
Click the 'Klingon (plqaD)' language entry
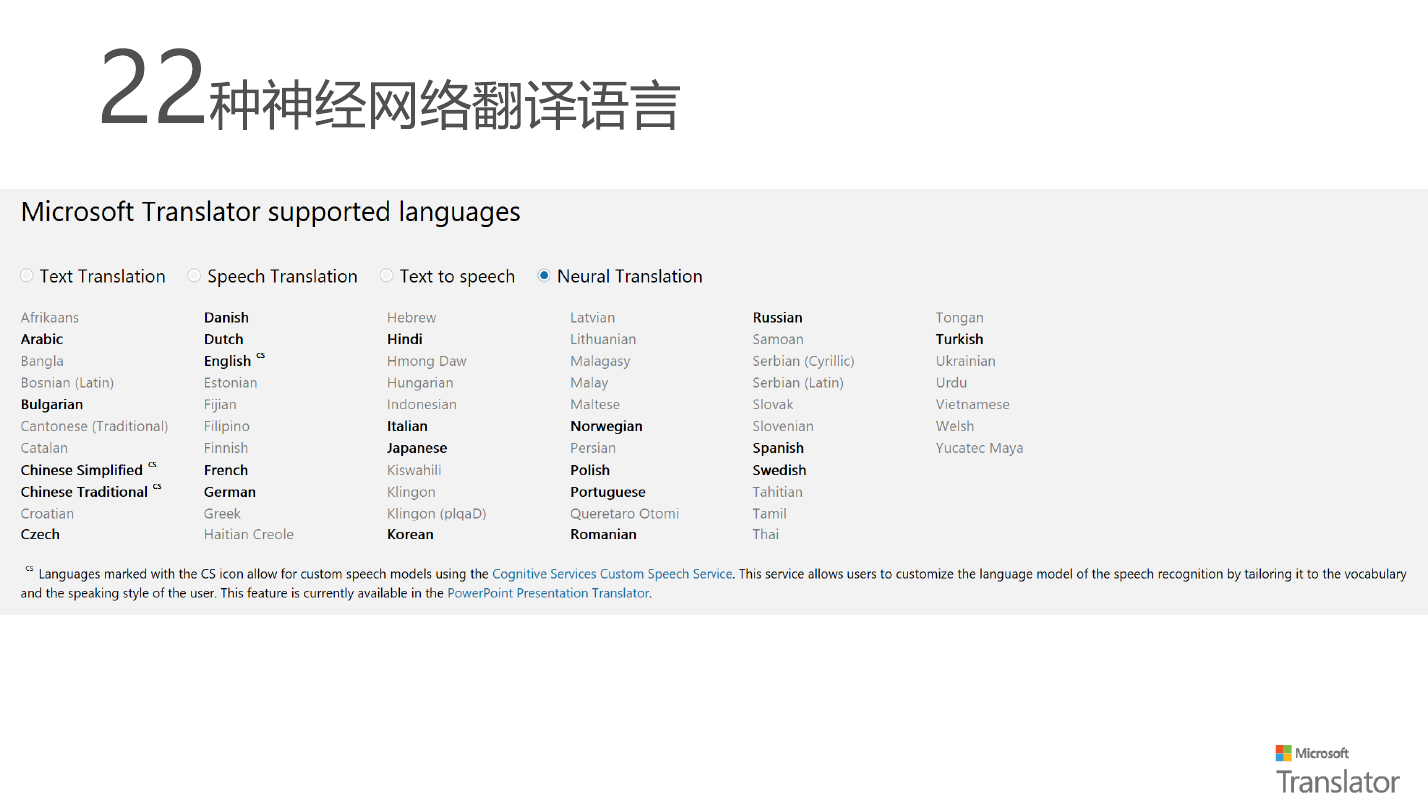tap(437, 514)
